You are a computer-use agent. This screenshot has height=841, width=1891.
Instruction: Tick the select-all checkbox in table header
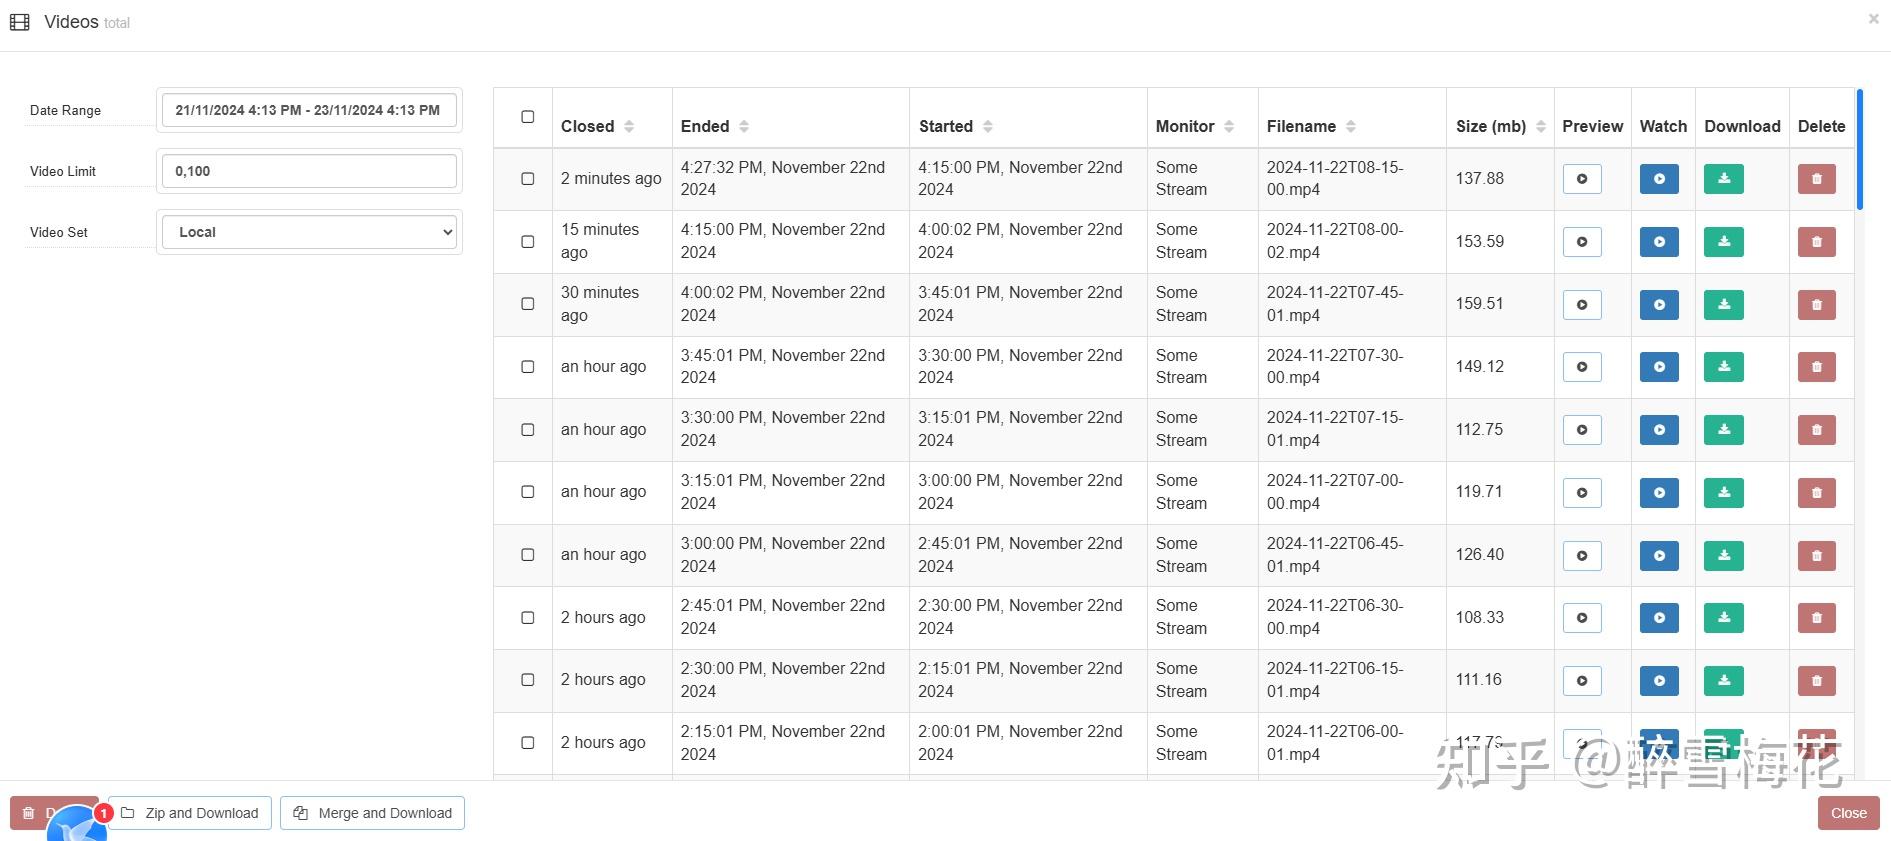coord(528,117)
